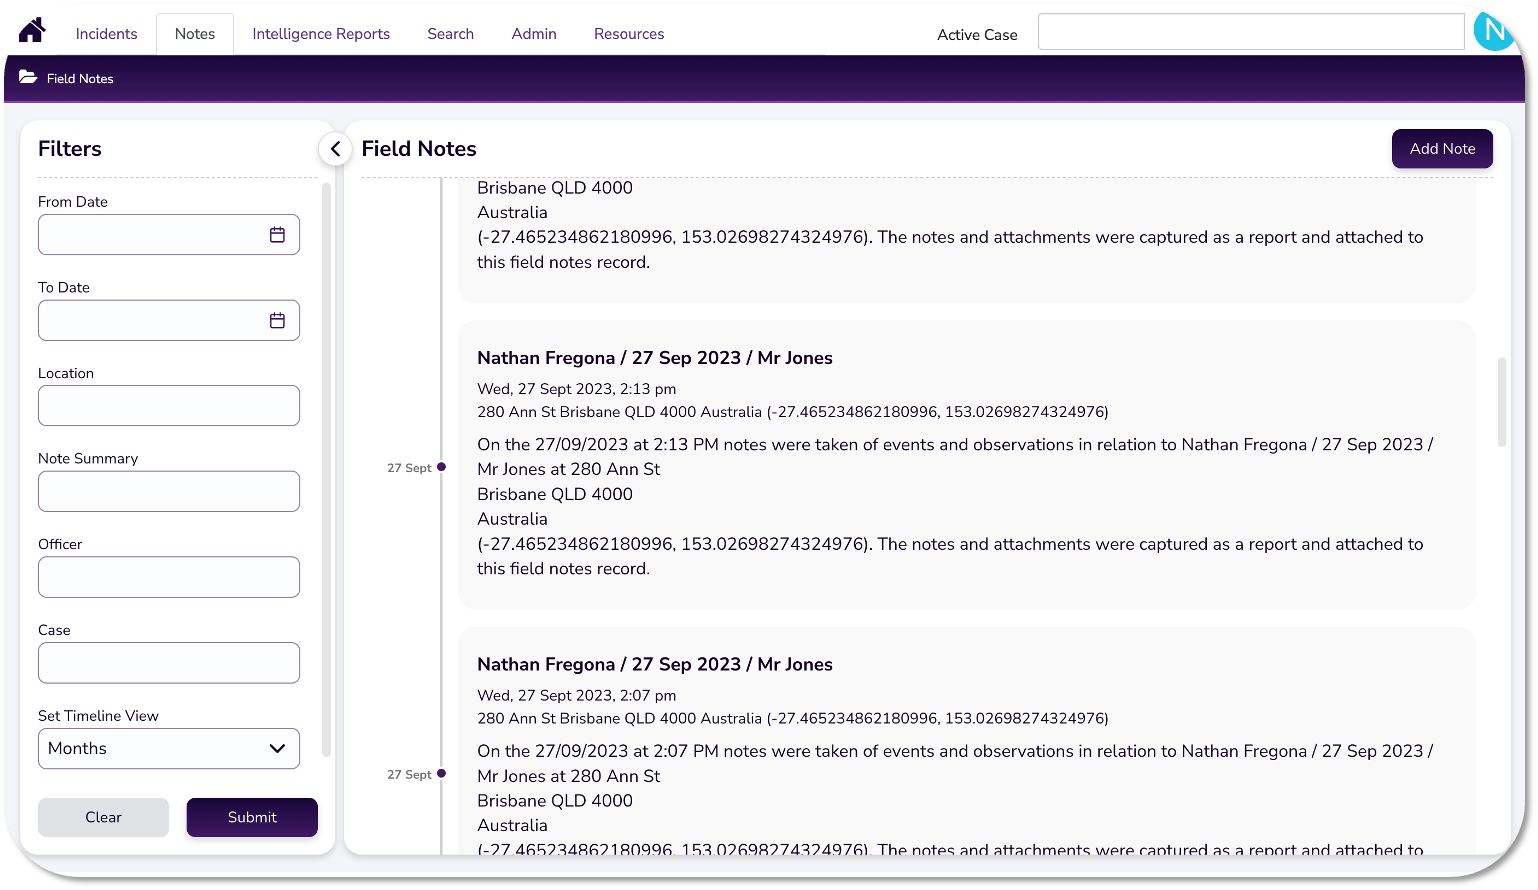Click the Active Case input field
Viewport: 1538px width, 890px height.
[1250, 32]
